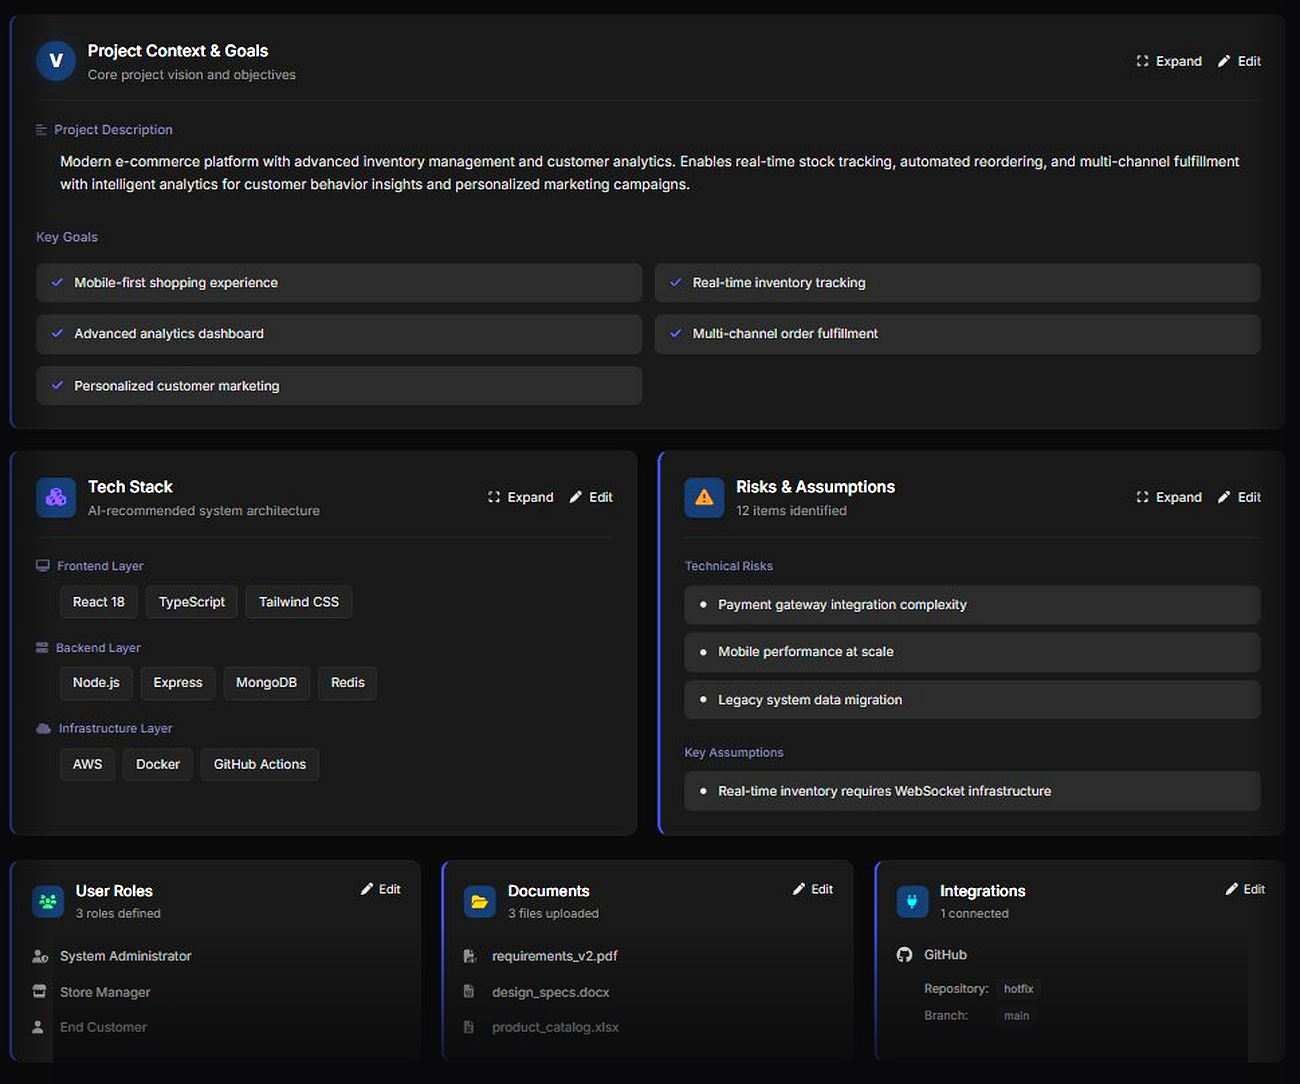Select the Docker chip

tap(158, 764)
